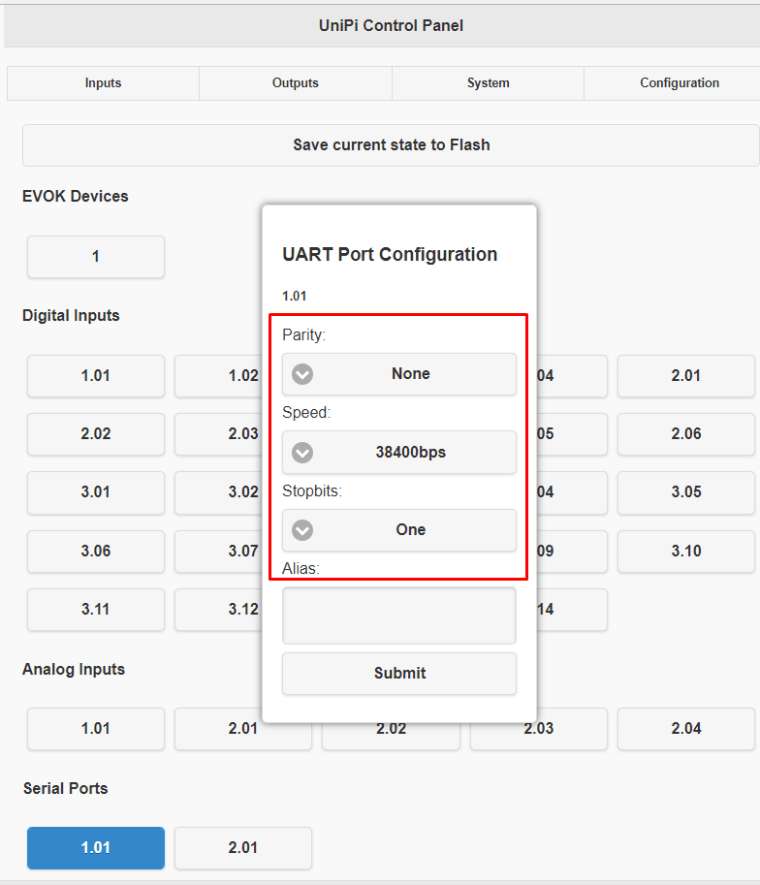
Task: Select analog input 2.01
Action: coord(243,729)
